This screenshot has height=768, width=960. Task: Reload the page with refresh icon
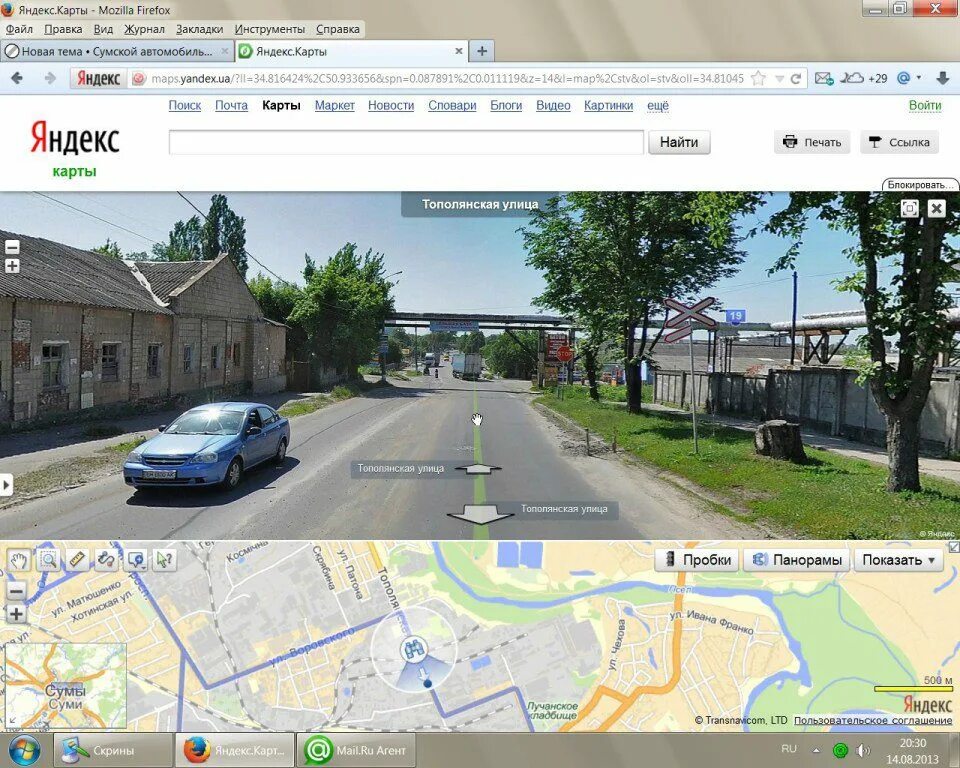[796, 78]
